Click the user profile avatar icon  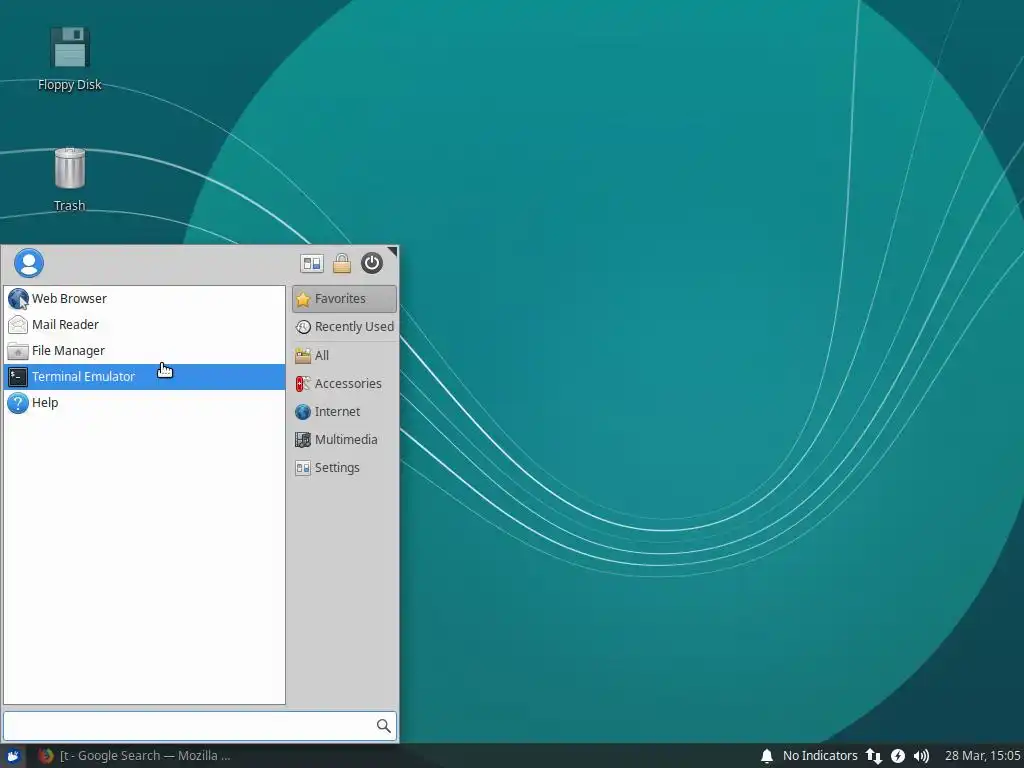pyautogui.click(x=29, y=263)
